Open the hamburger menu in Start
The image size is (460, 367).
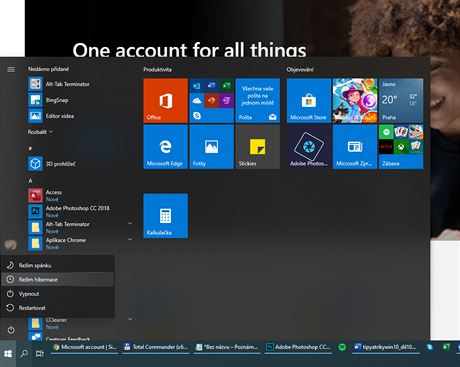[11, 69]
